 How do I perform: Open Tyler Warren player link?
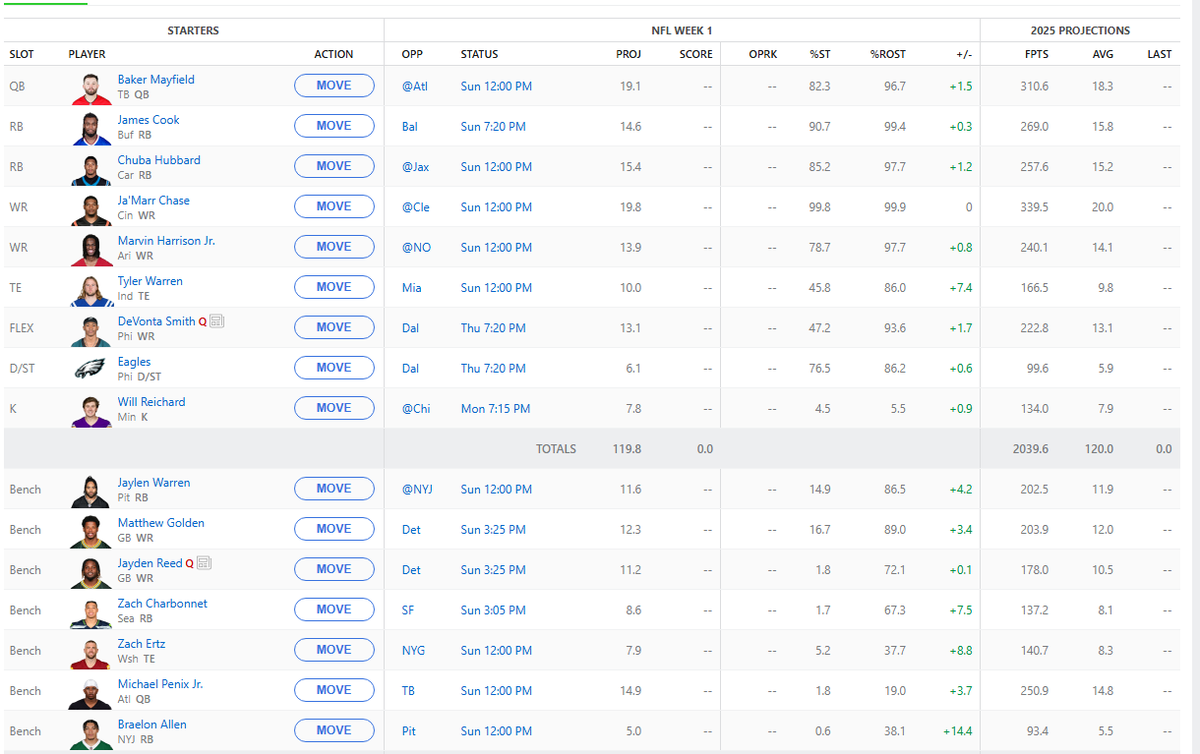[150, 281]
